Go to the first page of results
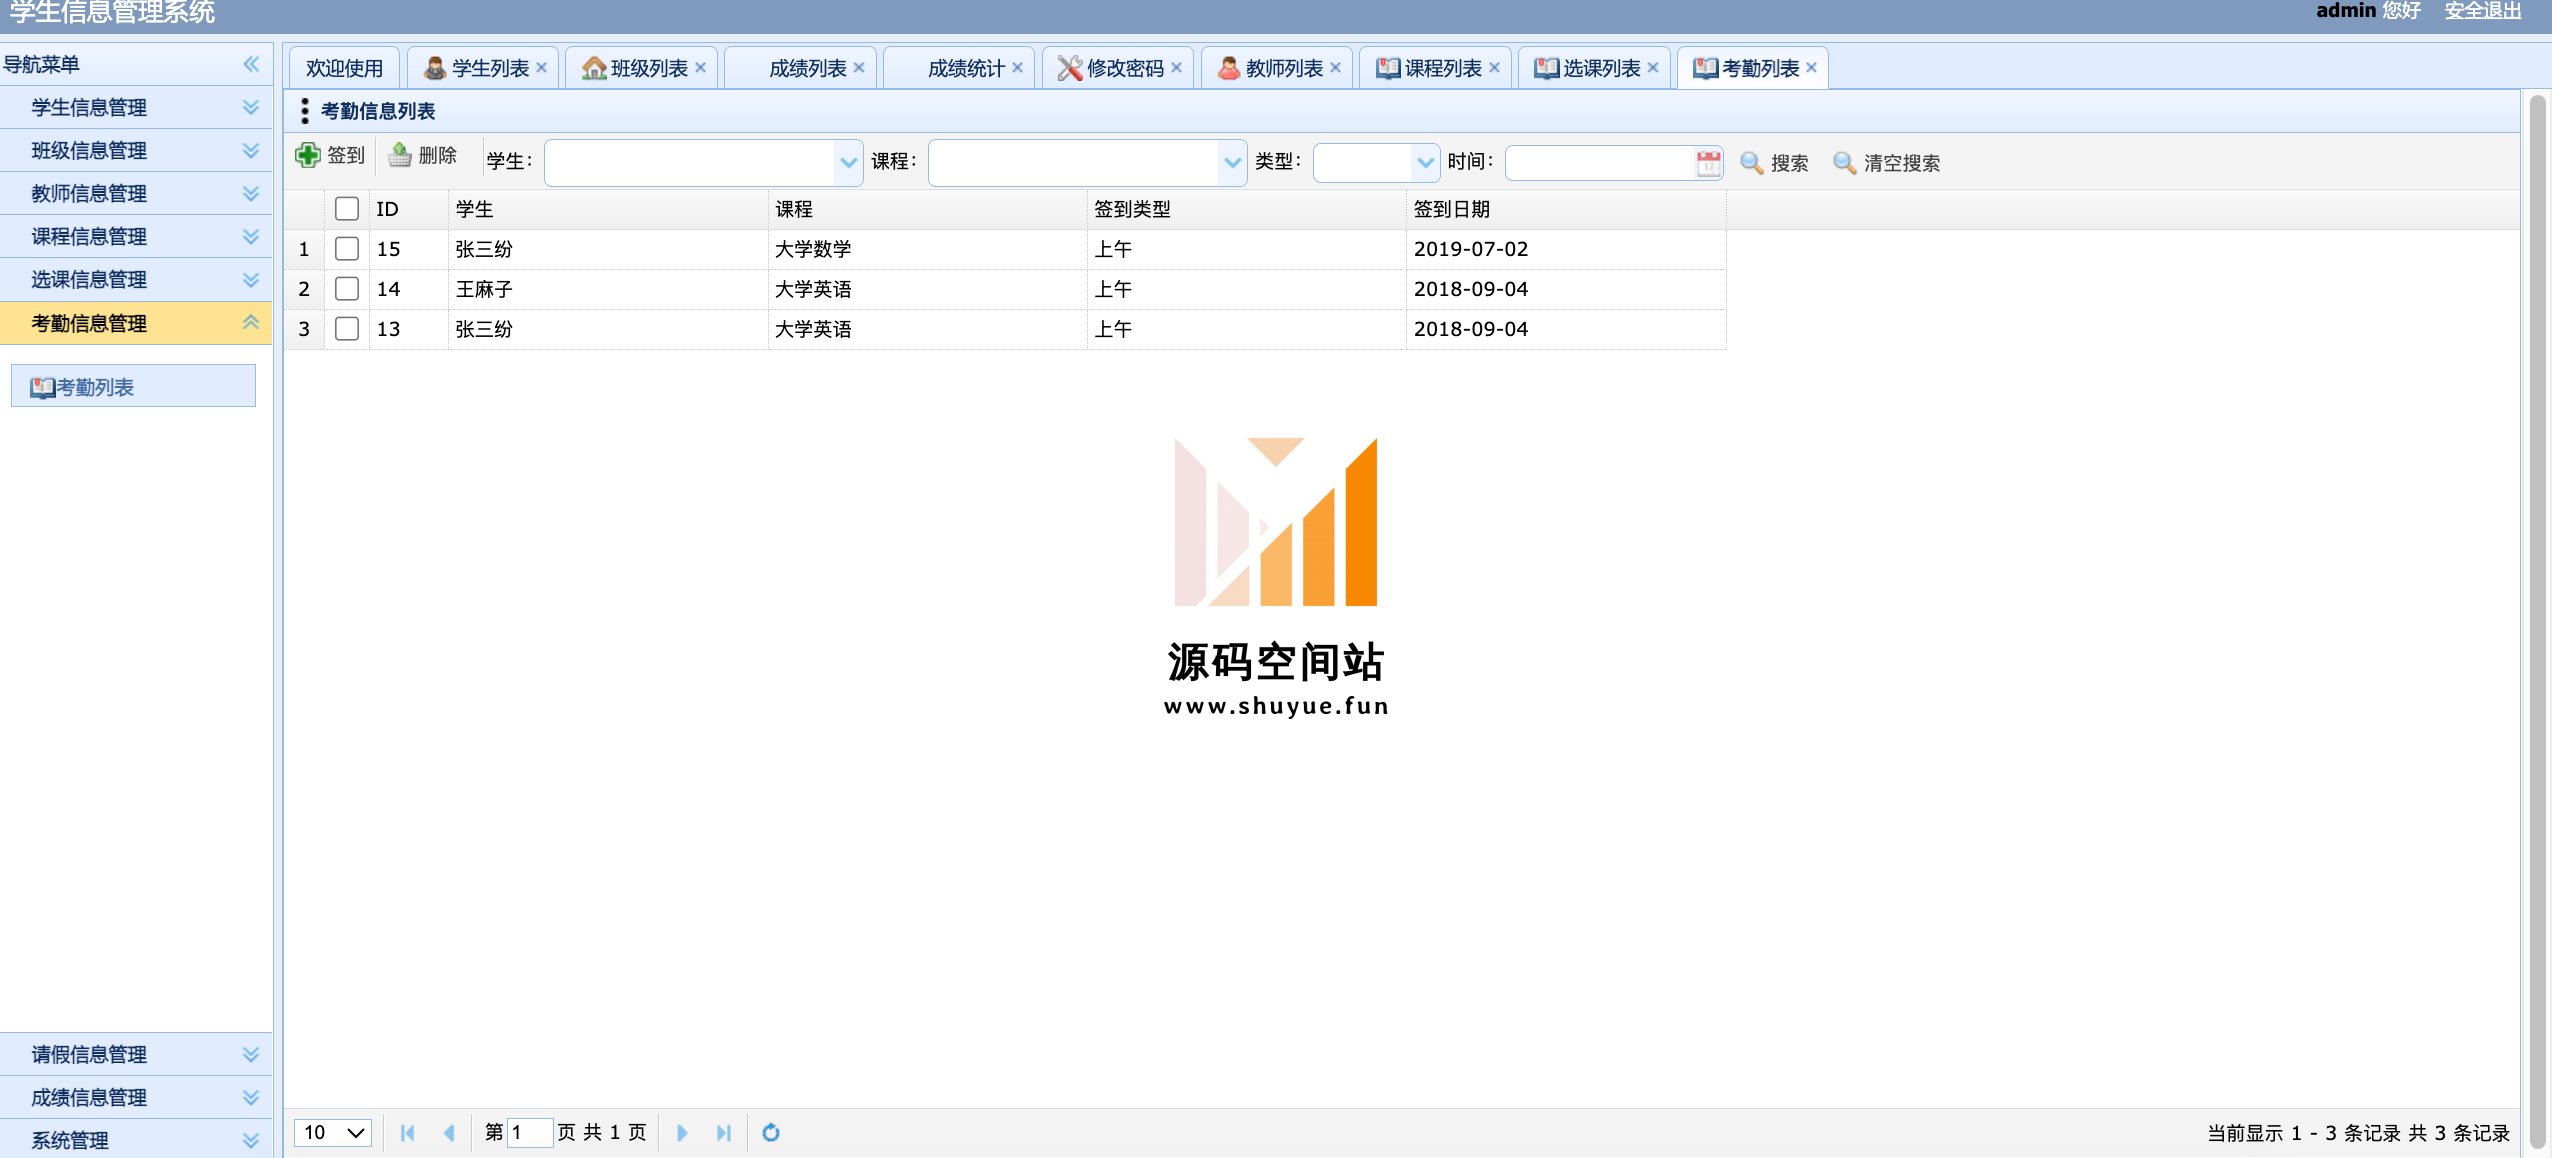This screenshot has height=1158, width=2552. coord(408,1133)
